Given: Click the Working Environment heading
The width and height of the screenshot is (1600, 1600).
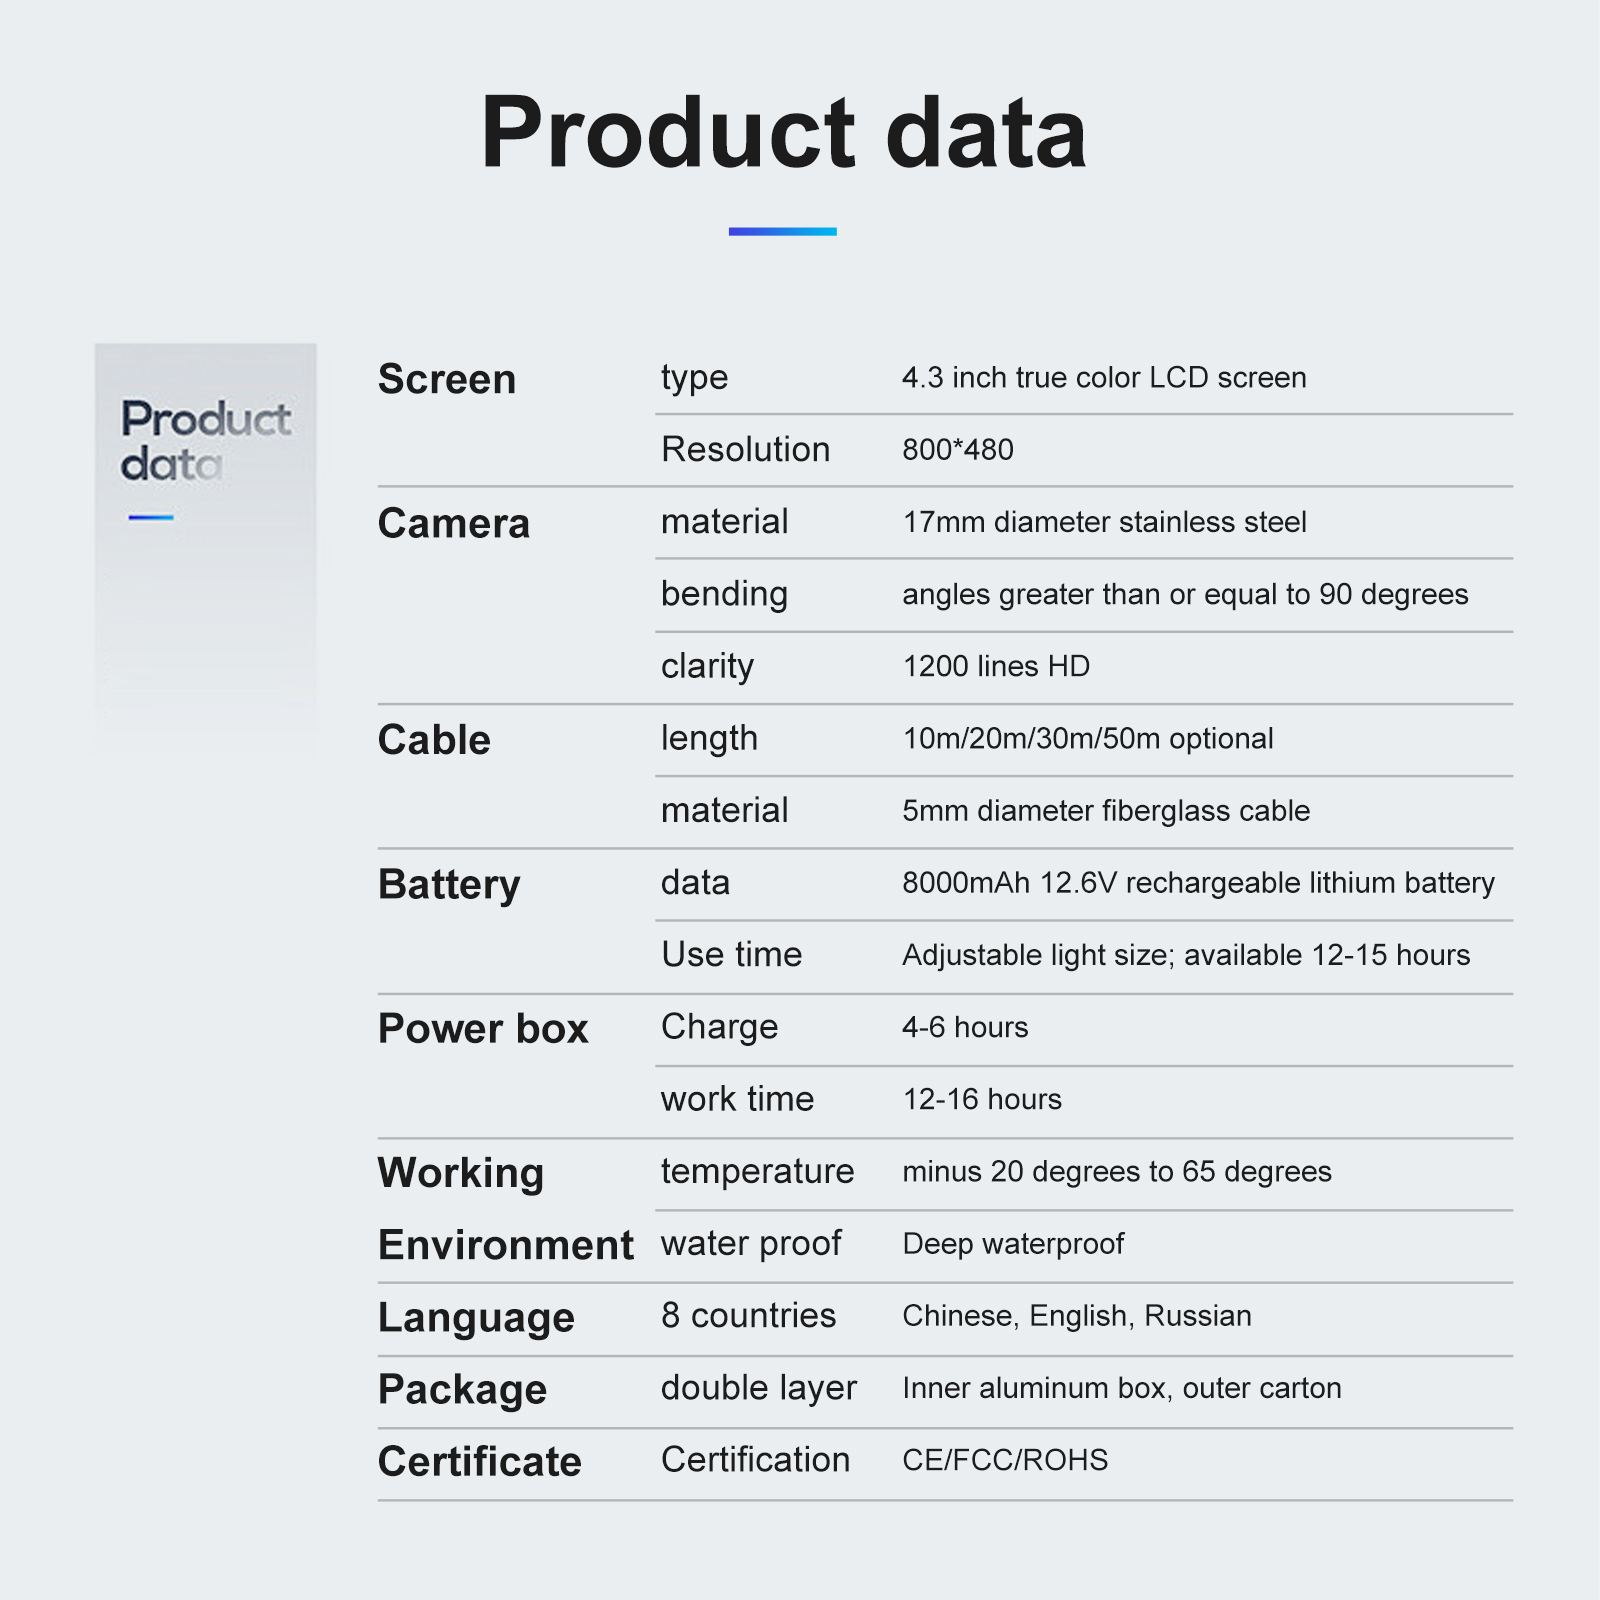Looking at the screenshot, I should click(x=506, y=1209).
